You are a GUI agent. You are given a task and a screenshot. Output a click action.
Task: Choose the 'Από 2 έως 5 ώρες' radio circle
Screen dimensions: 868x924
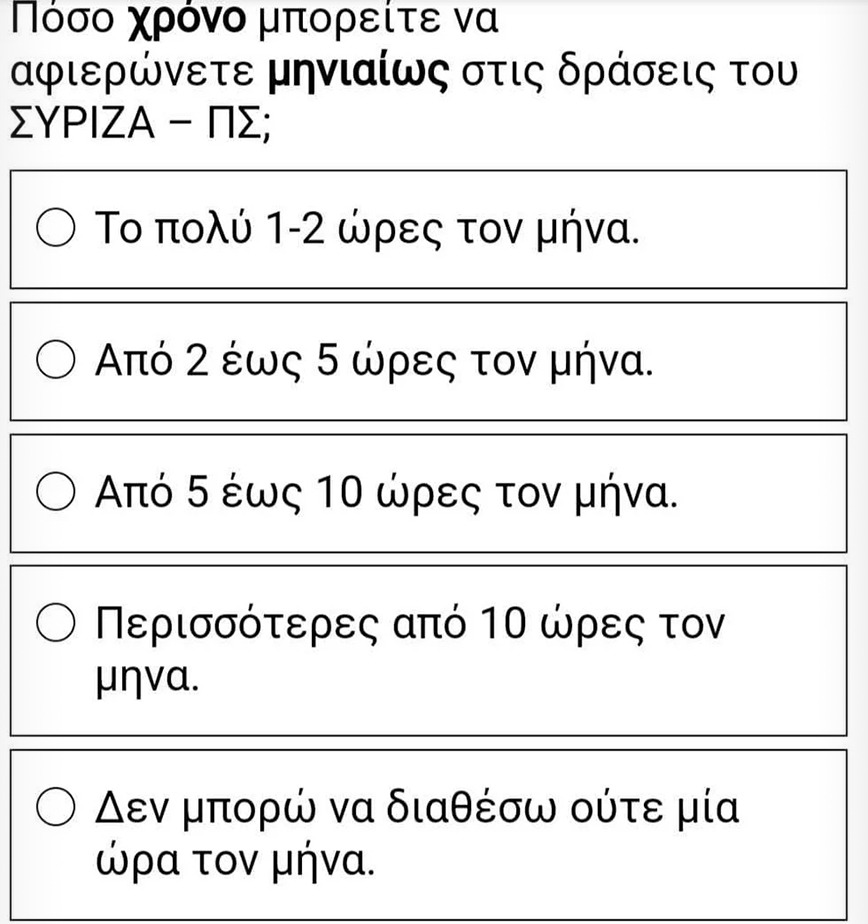[56, 360]
